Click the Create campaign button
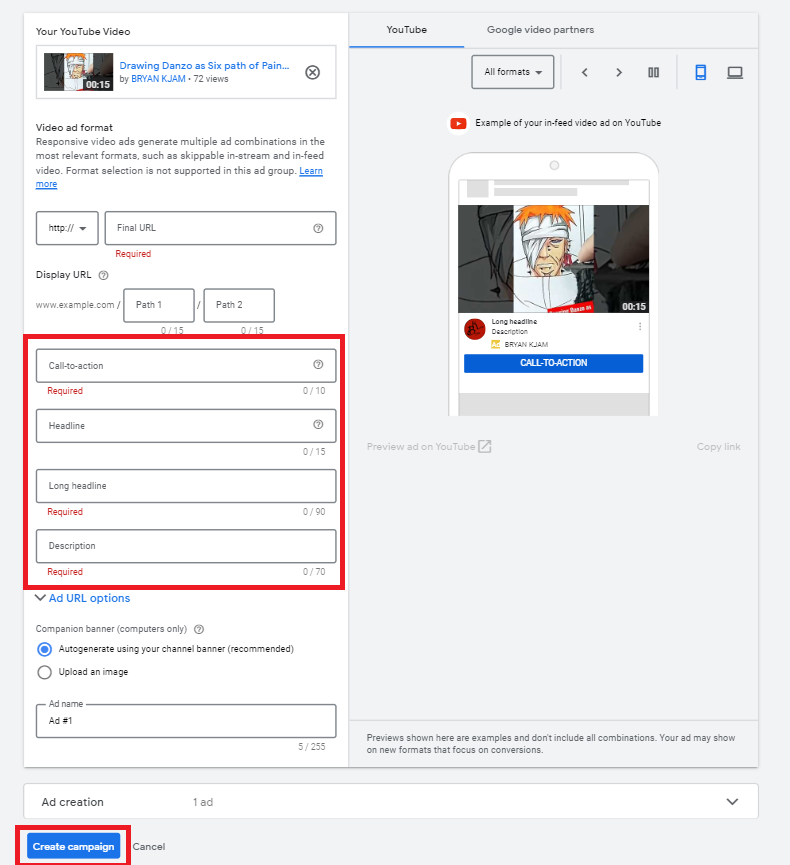 73,846
